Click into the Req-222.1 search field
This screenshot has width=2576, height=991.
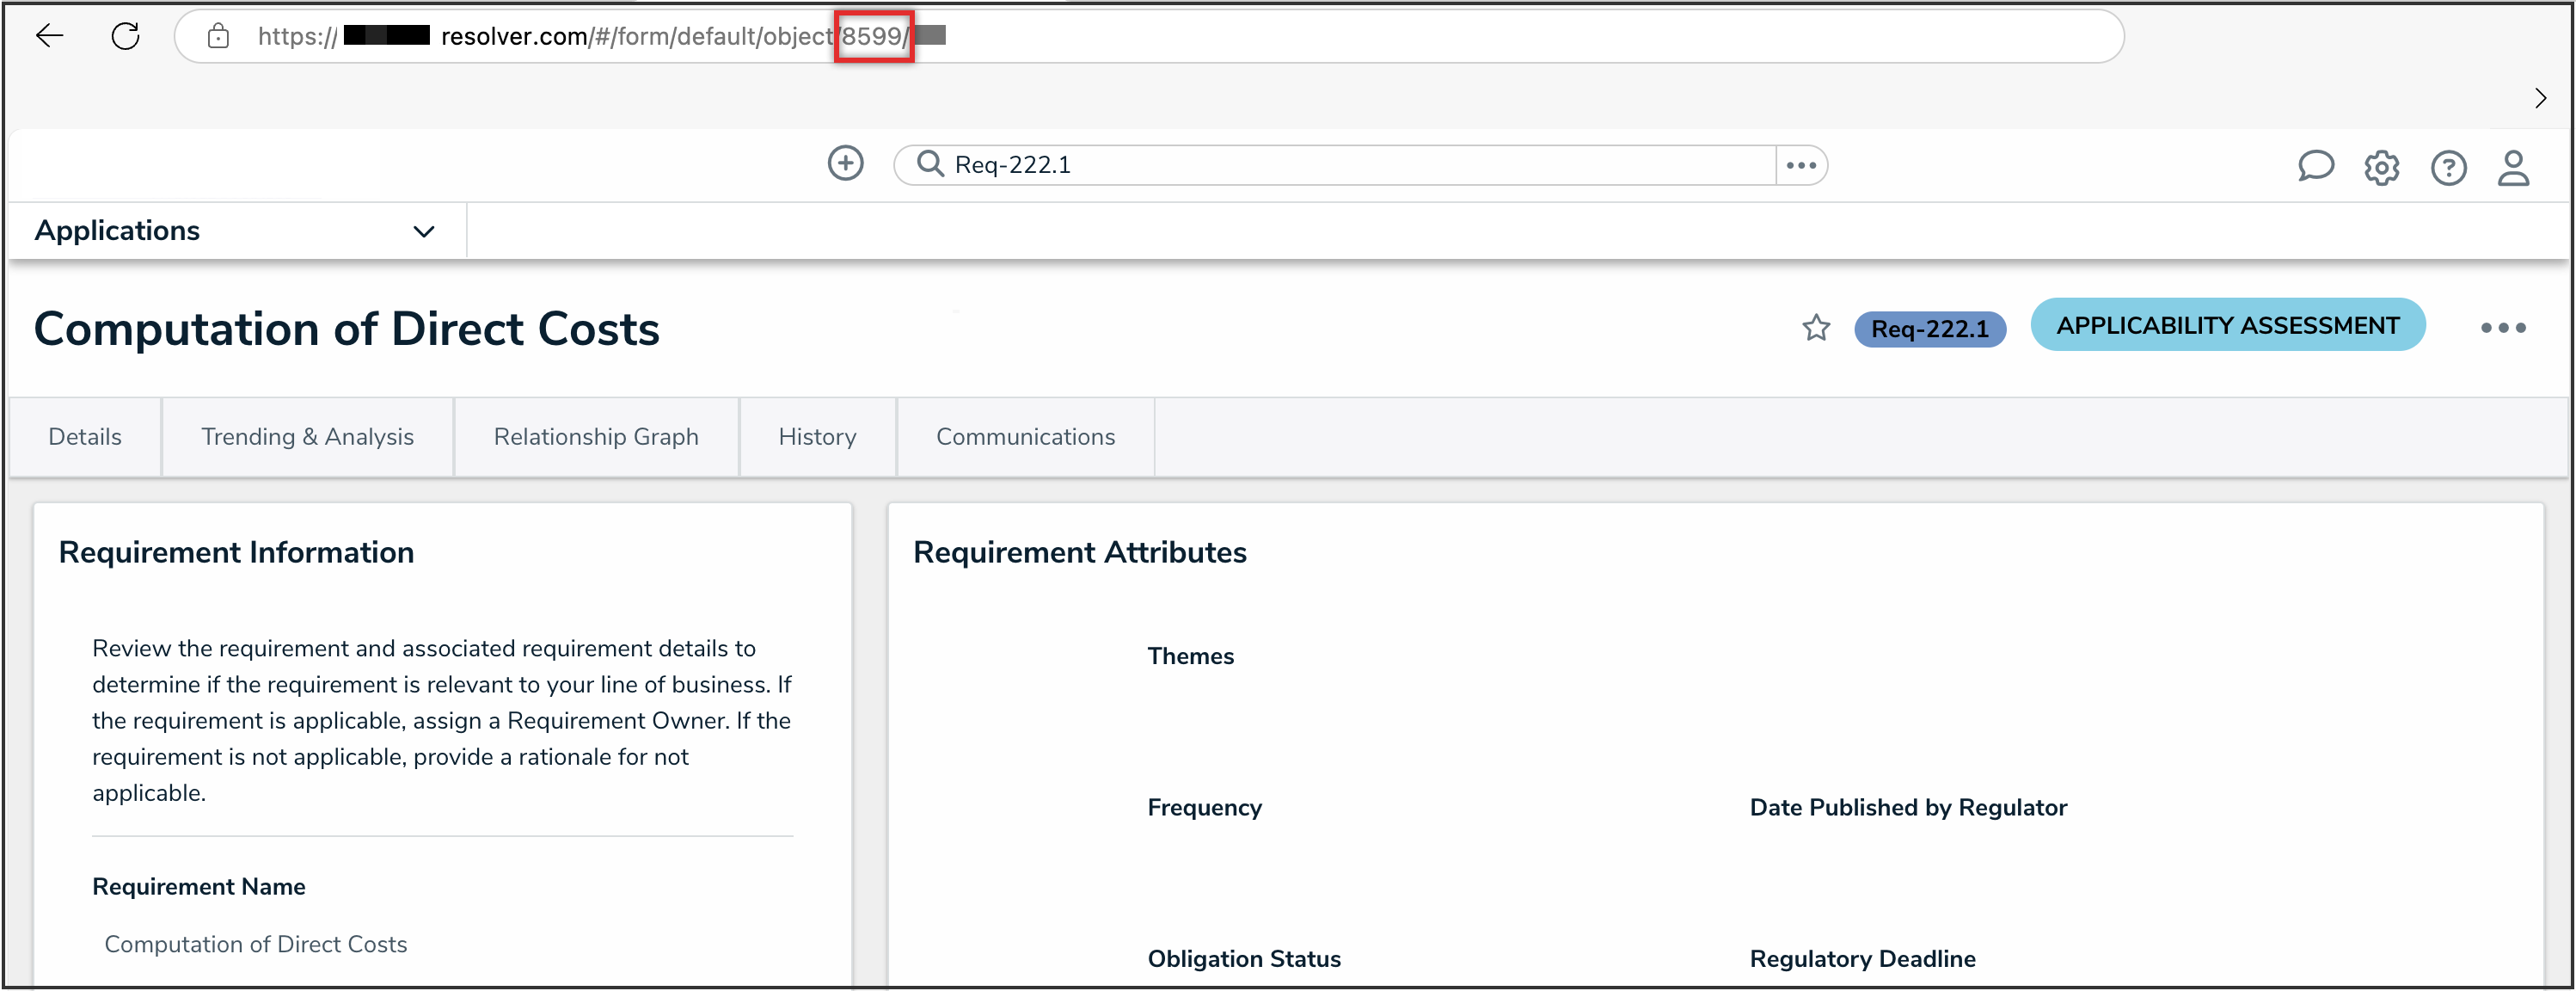(1350, 165)
